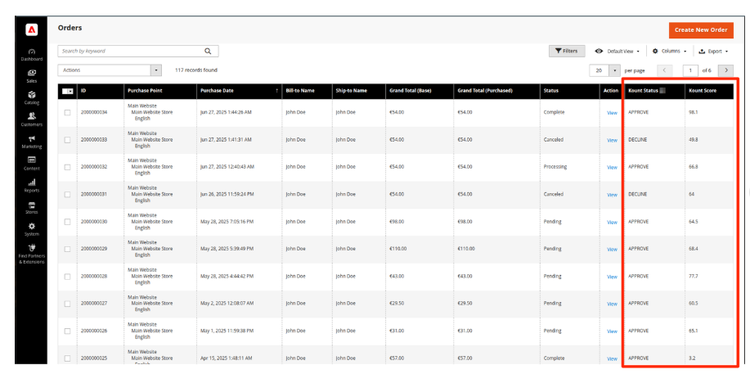Open the Columns menu
The image size is (750, 383).
pyautogui.click(x=670, y=51)
